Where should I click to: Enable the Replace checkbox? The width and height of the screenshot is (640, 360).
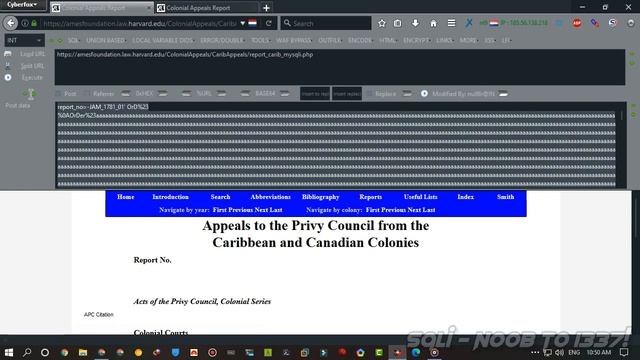(x=369, y=94)
